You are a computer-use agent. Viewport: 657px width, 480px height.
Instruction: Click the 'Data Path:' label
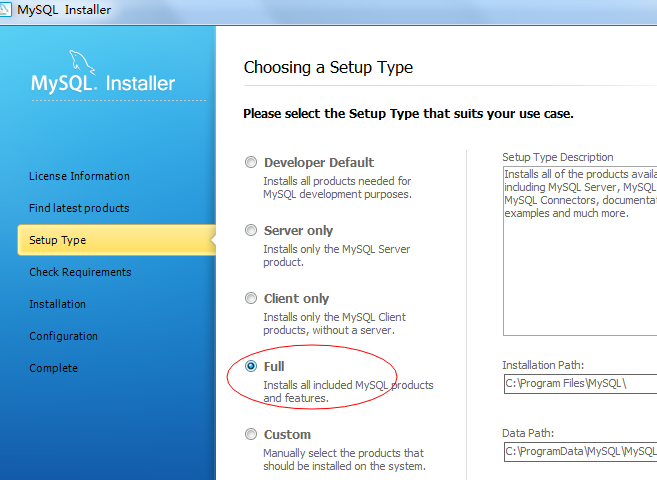tap(528, 433)
